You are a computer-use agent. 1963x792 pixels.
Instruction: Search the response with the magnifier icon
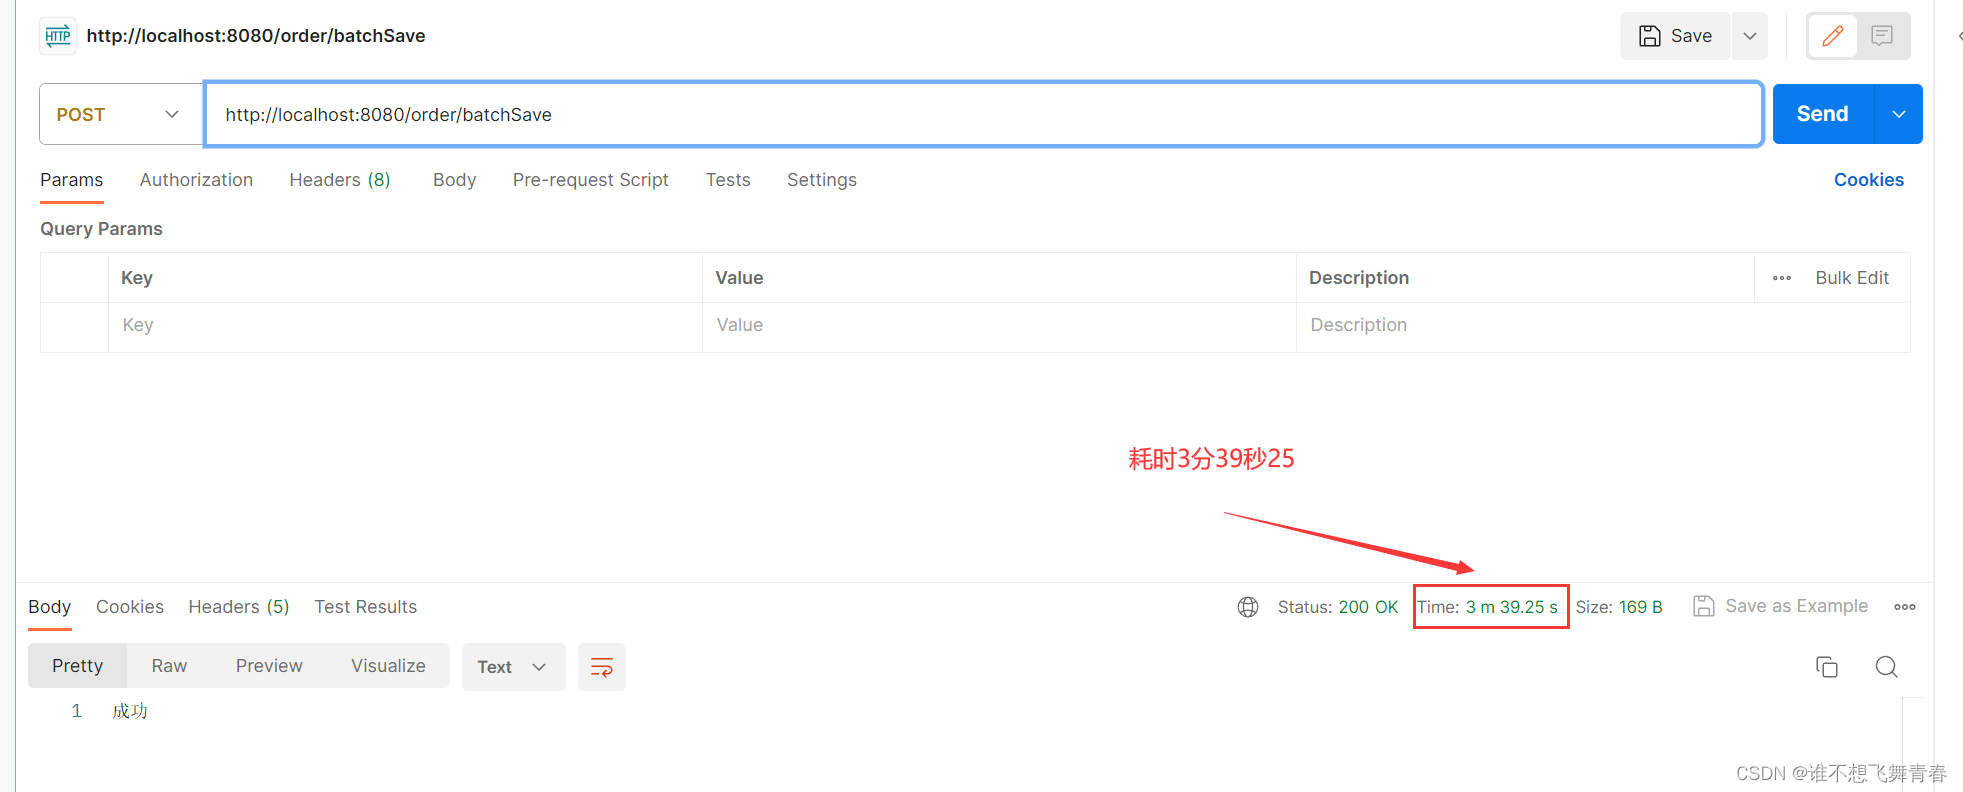pos(1887,667)
